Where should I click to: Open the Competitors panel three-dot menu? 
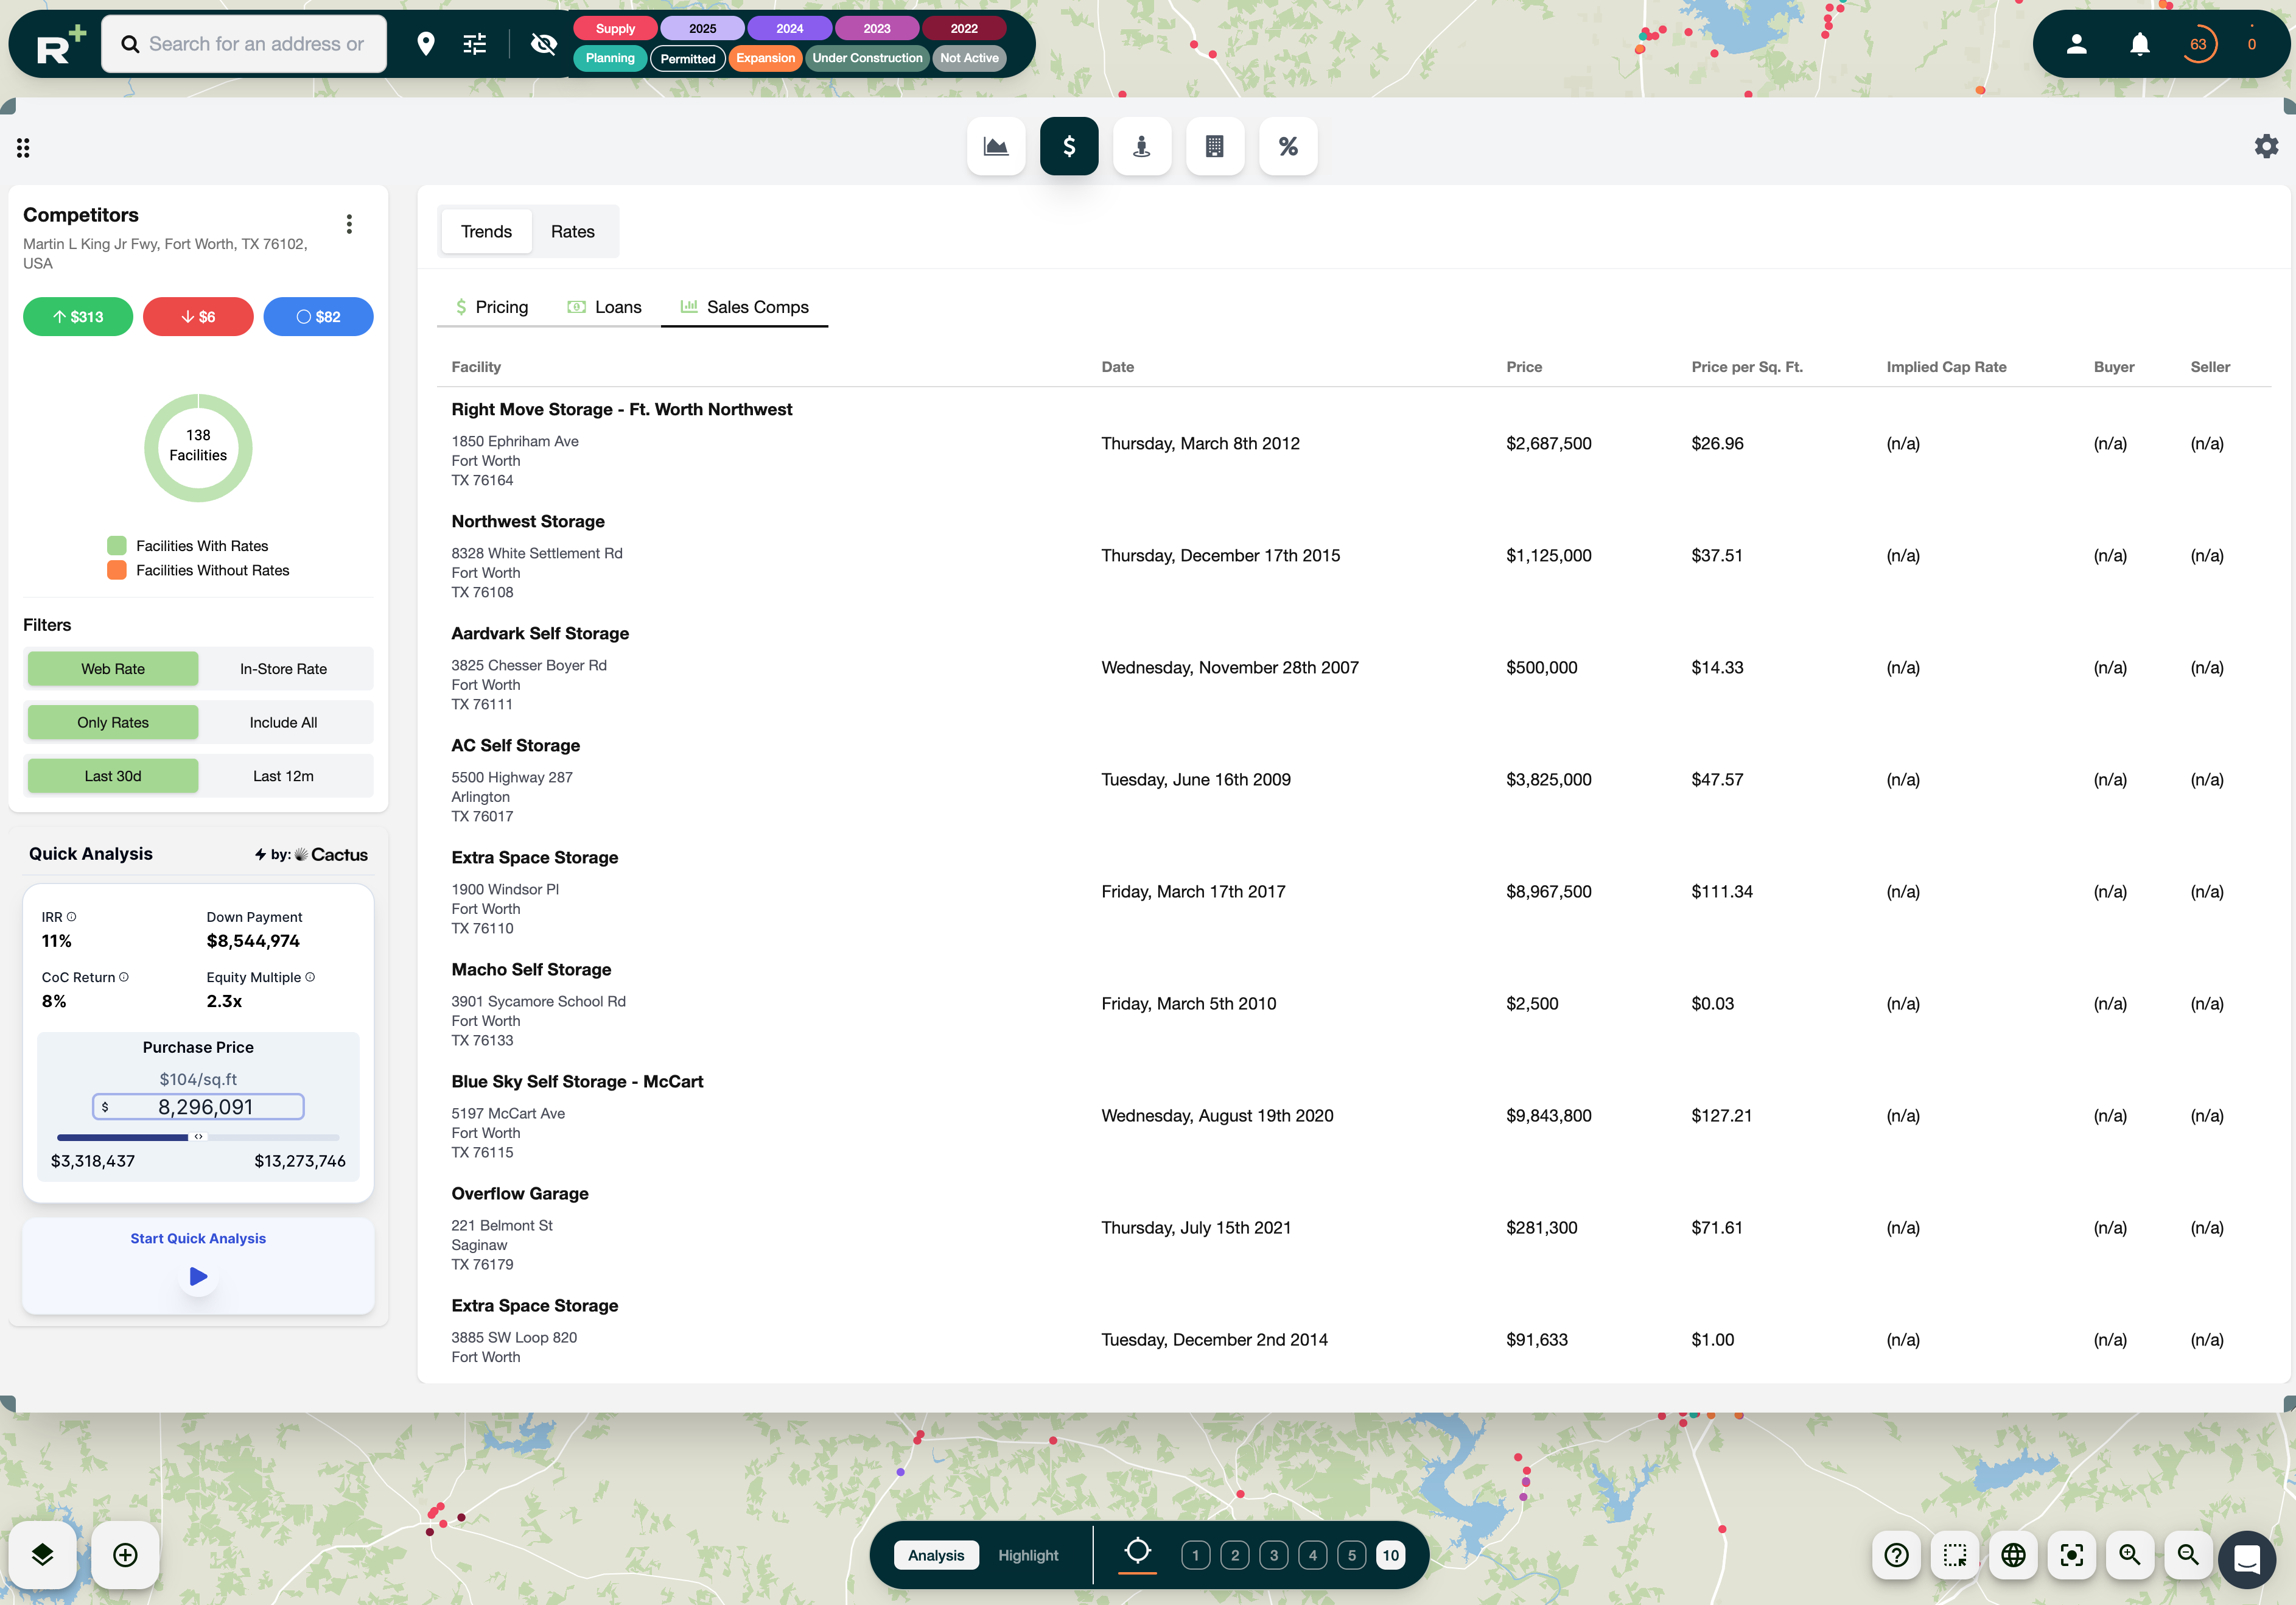point(349,224)
